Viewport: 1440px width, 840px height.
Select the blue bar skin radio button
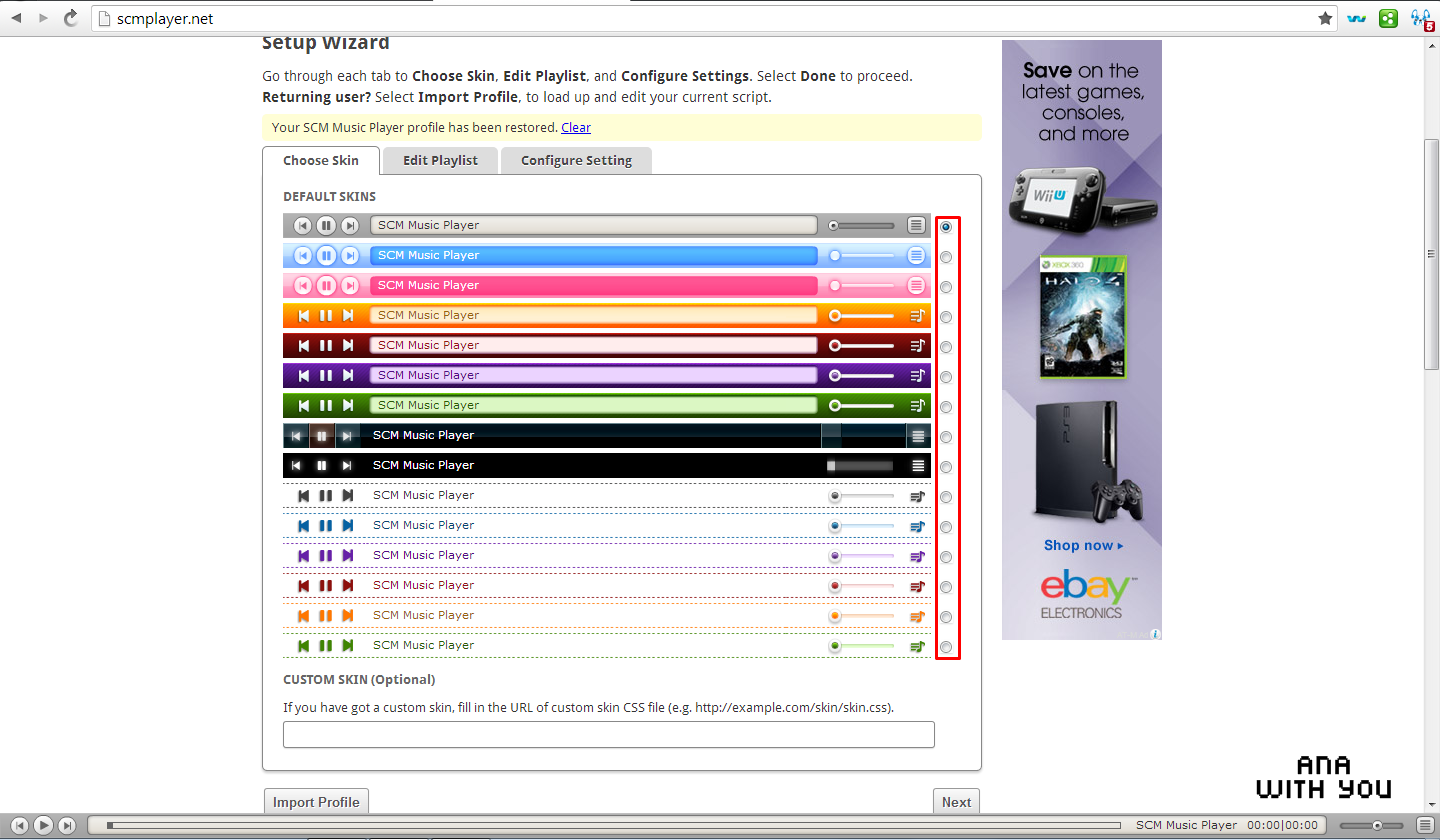coord(946,257)
